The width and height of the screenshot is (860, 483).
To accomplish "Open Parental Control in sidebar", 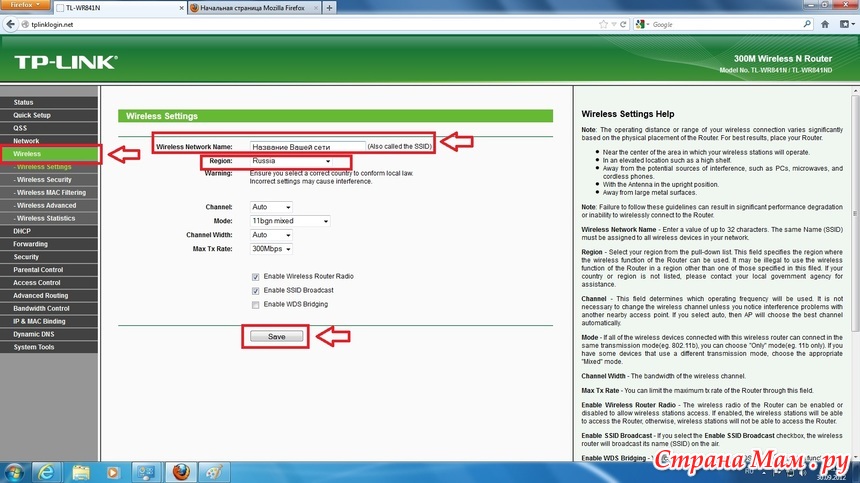I will tap(49, 270).
